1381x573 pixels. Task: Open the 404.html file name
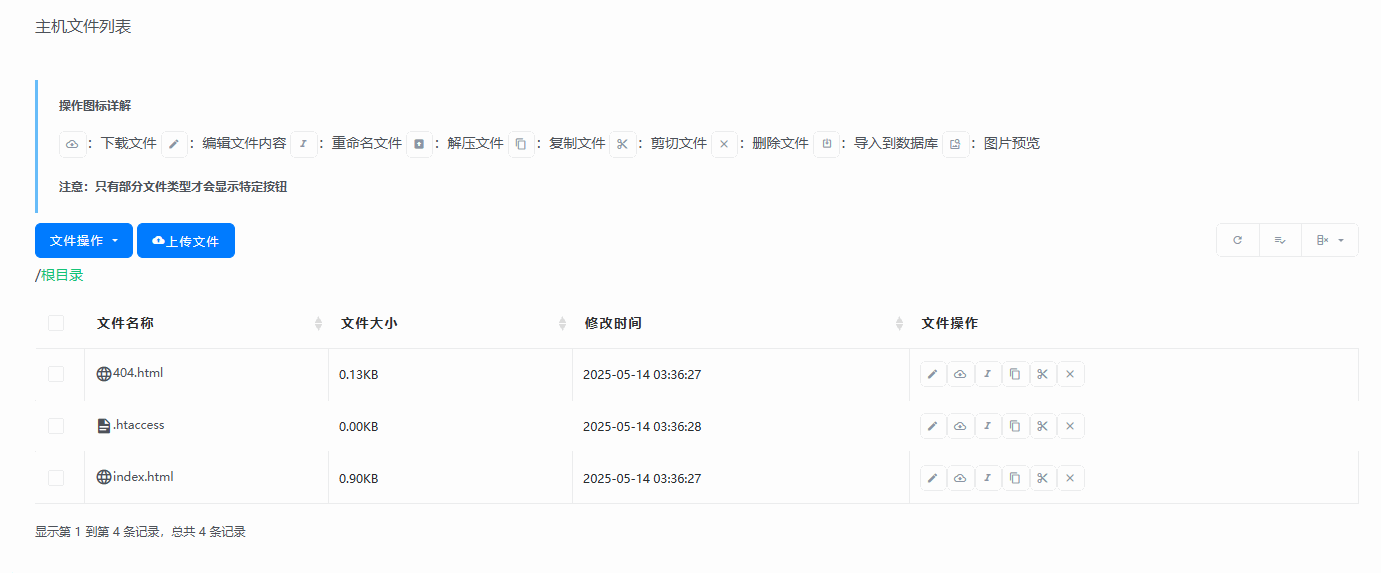(138, 373)
